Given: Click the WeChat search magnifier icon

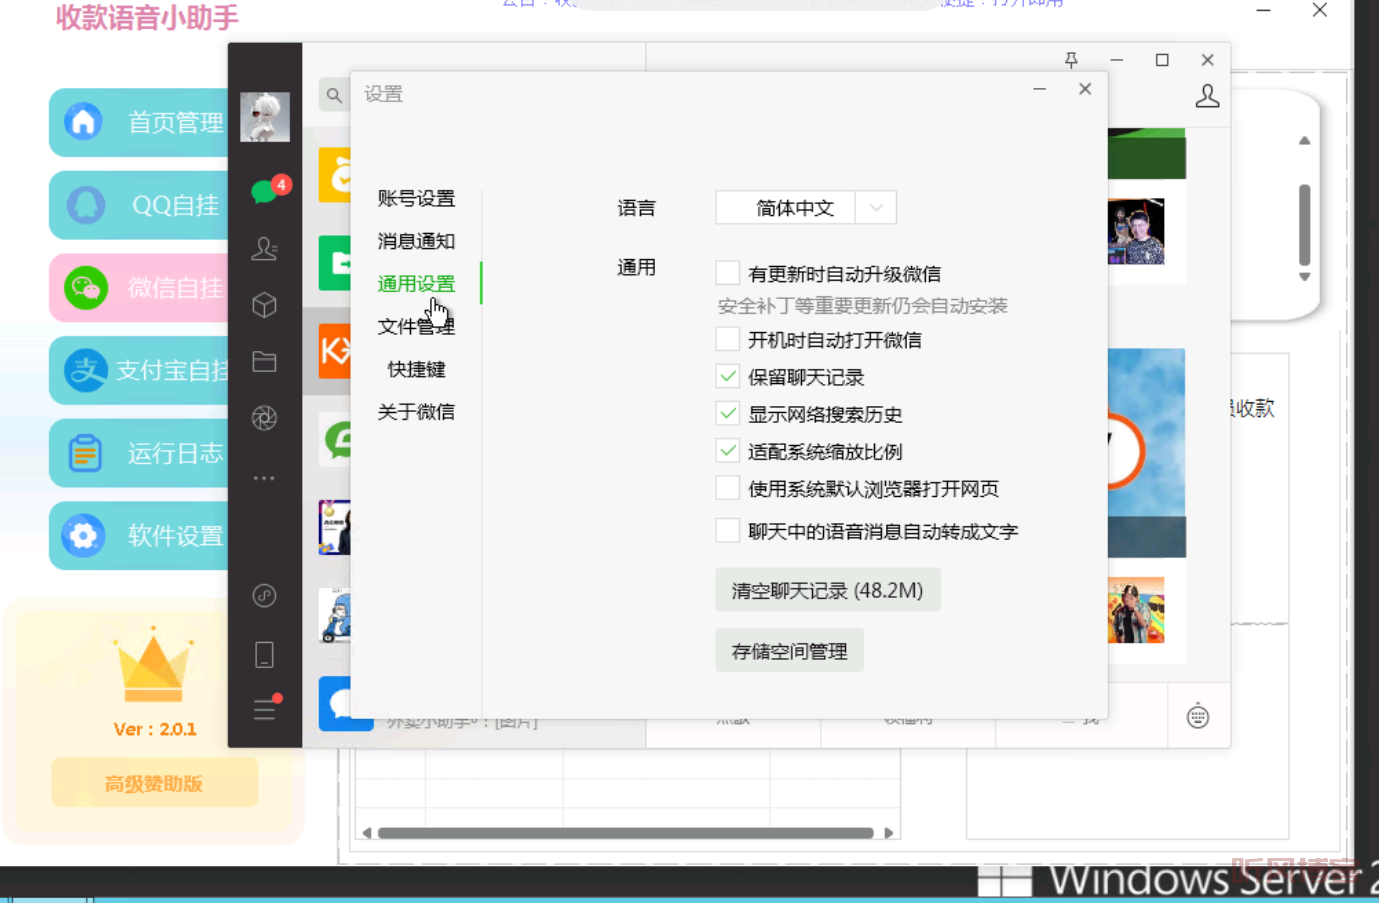Looking at the screenshot, I should [334, 95].
